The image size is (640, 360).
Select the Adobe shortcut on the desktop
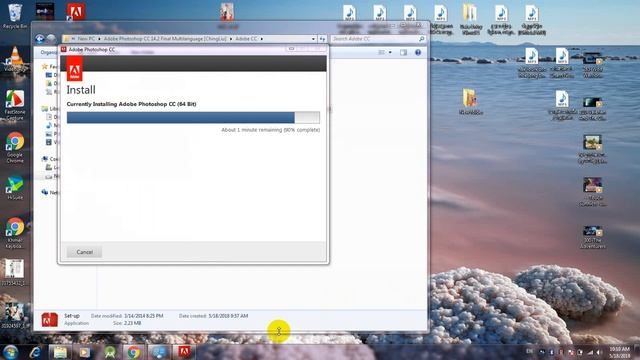[76, 13]
